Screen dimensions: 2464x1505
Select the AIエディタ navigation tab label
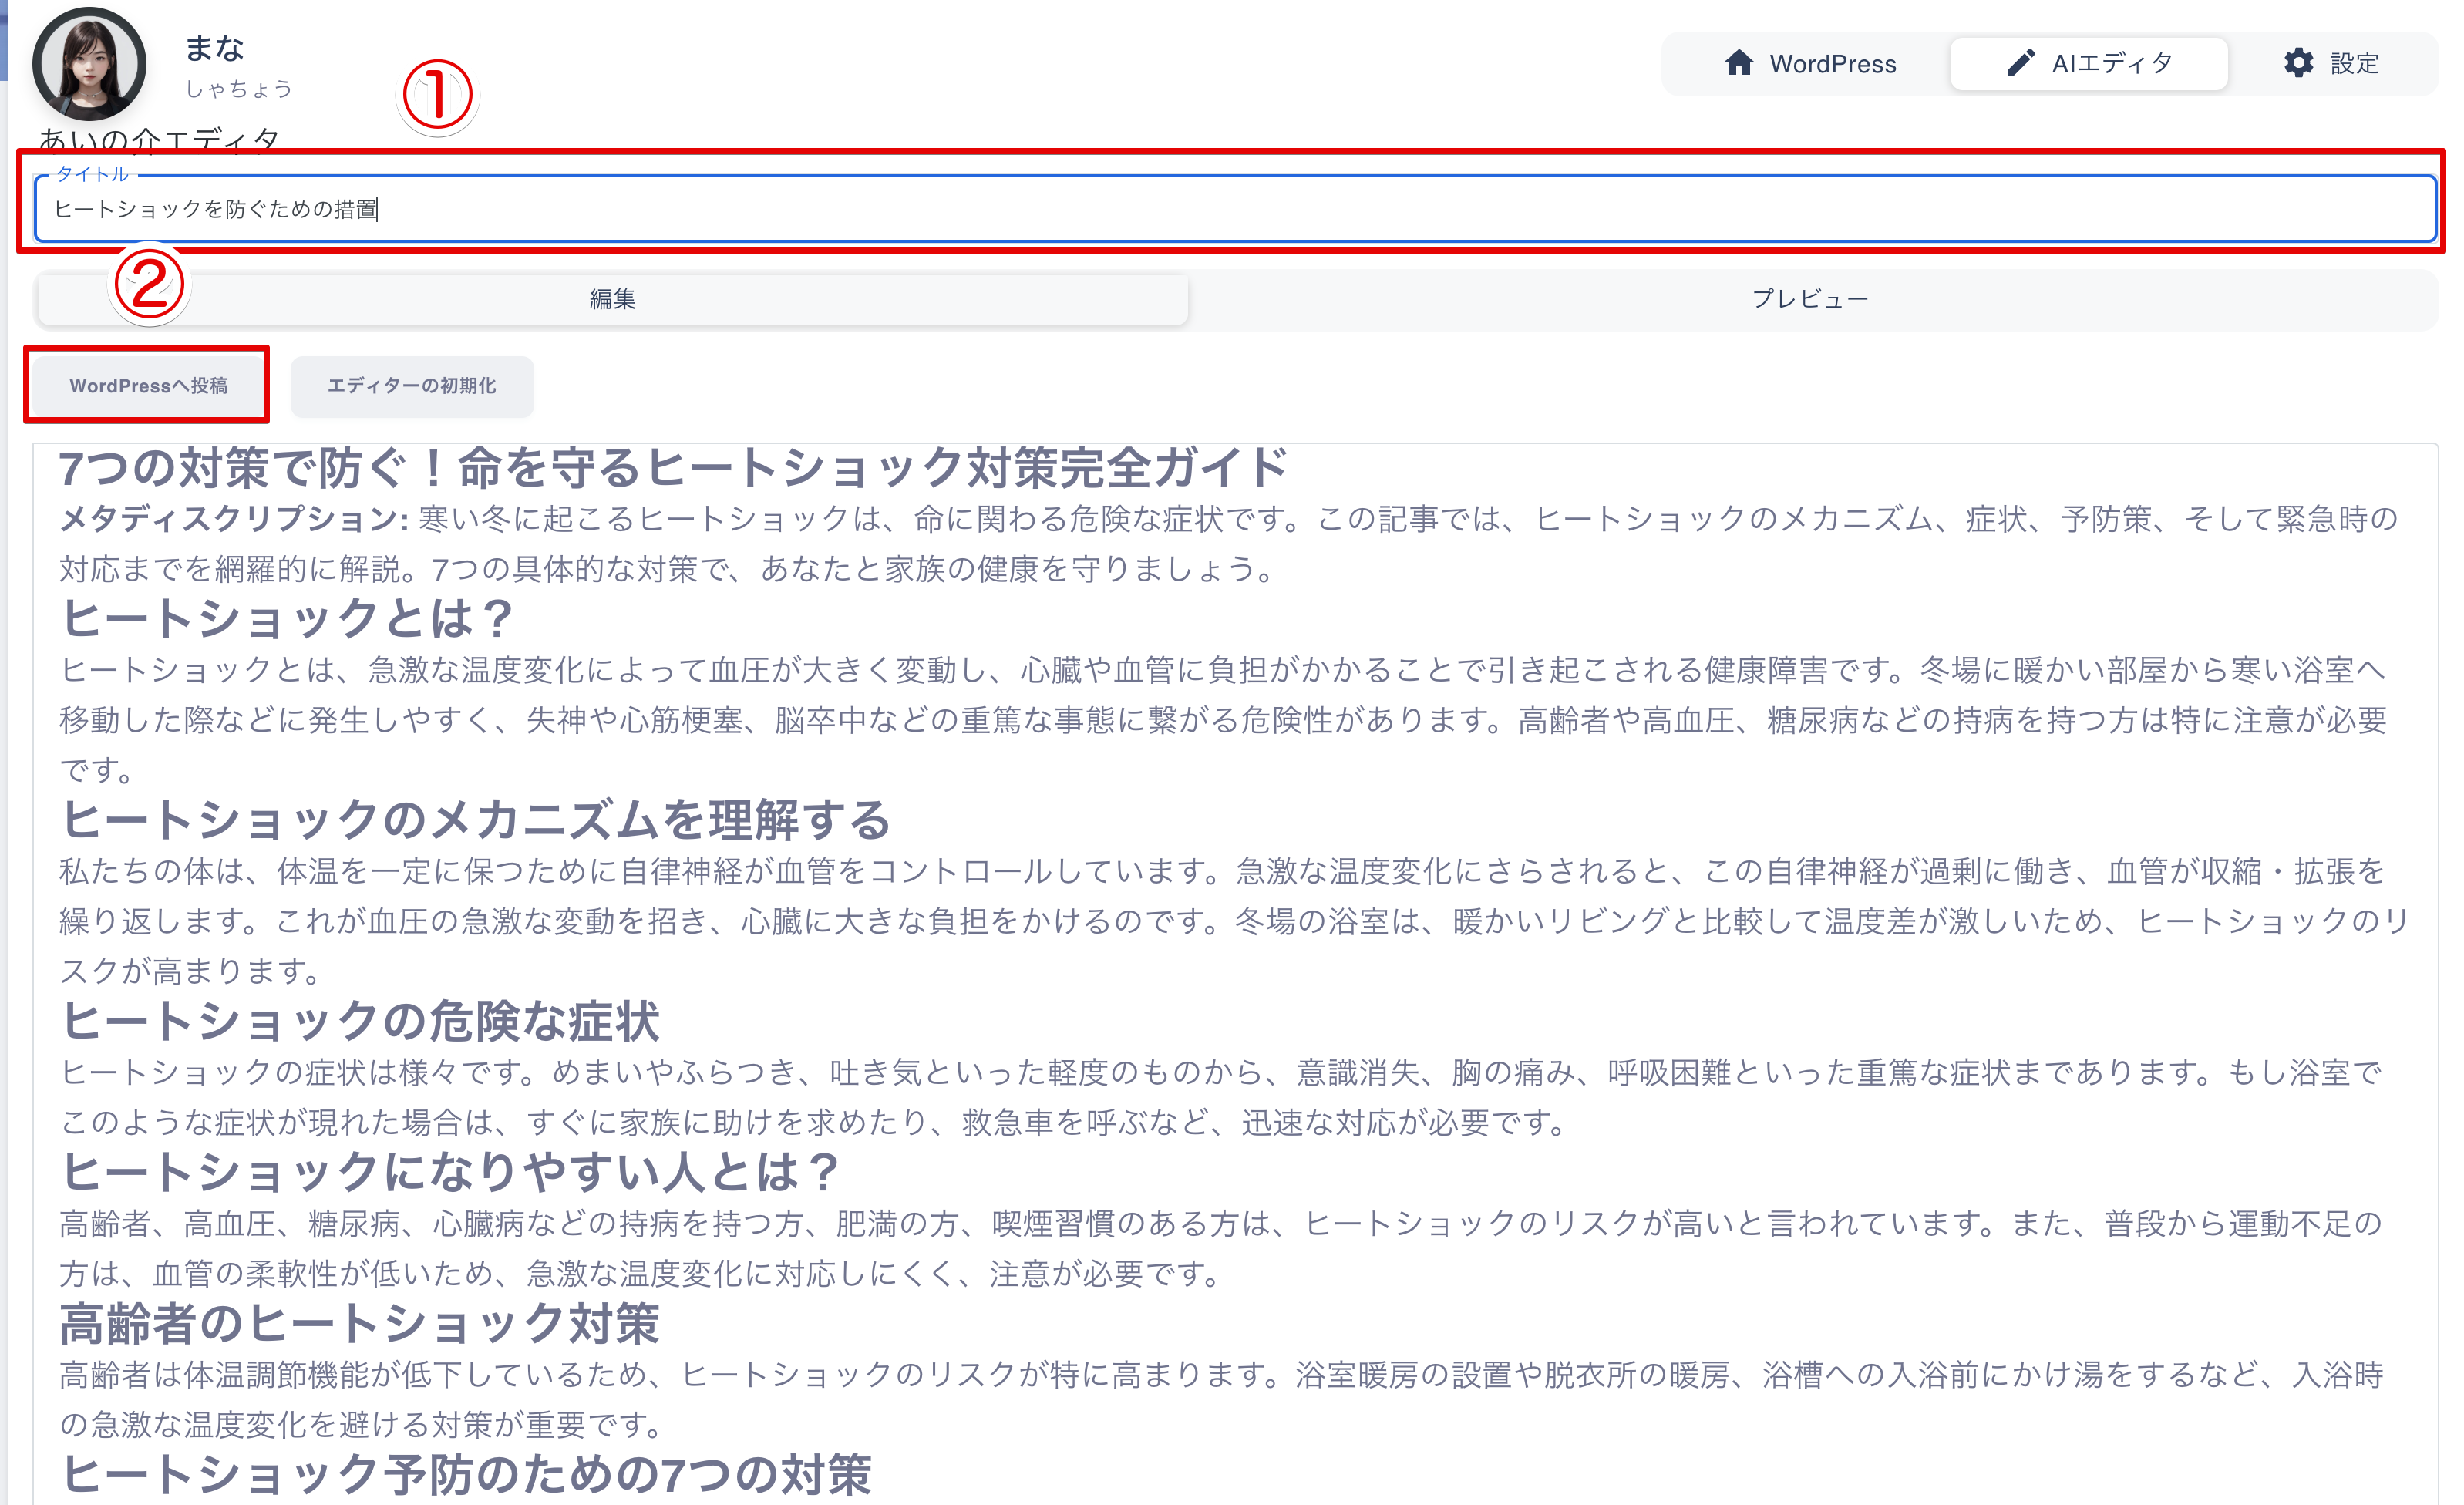[2112, 64]
